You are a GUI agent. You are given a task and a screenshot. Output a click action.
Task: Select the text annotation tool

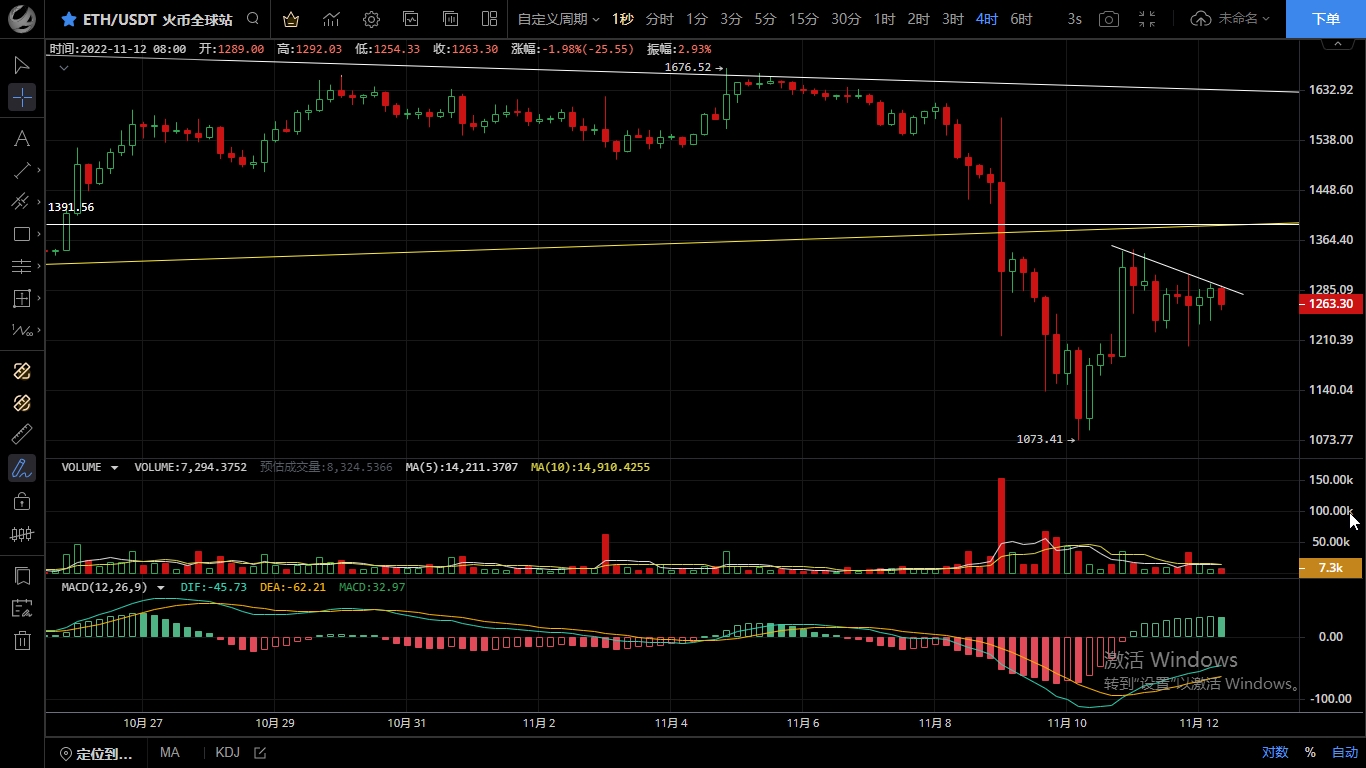point(22,138)
